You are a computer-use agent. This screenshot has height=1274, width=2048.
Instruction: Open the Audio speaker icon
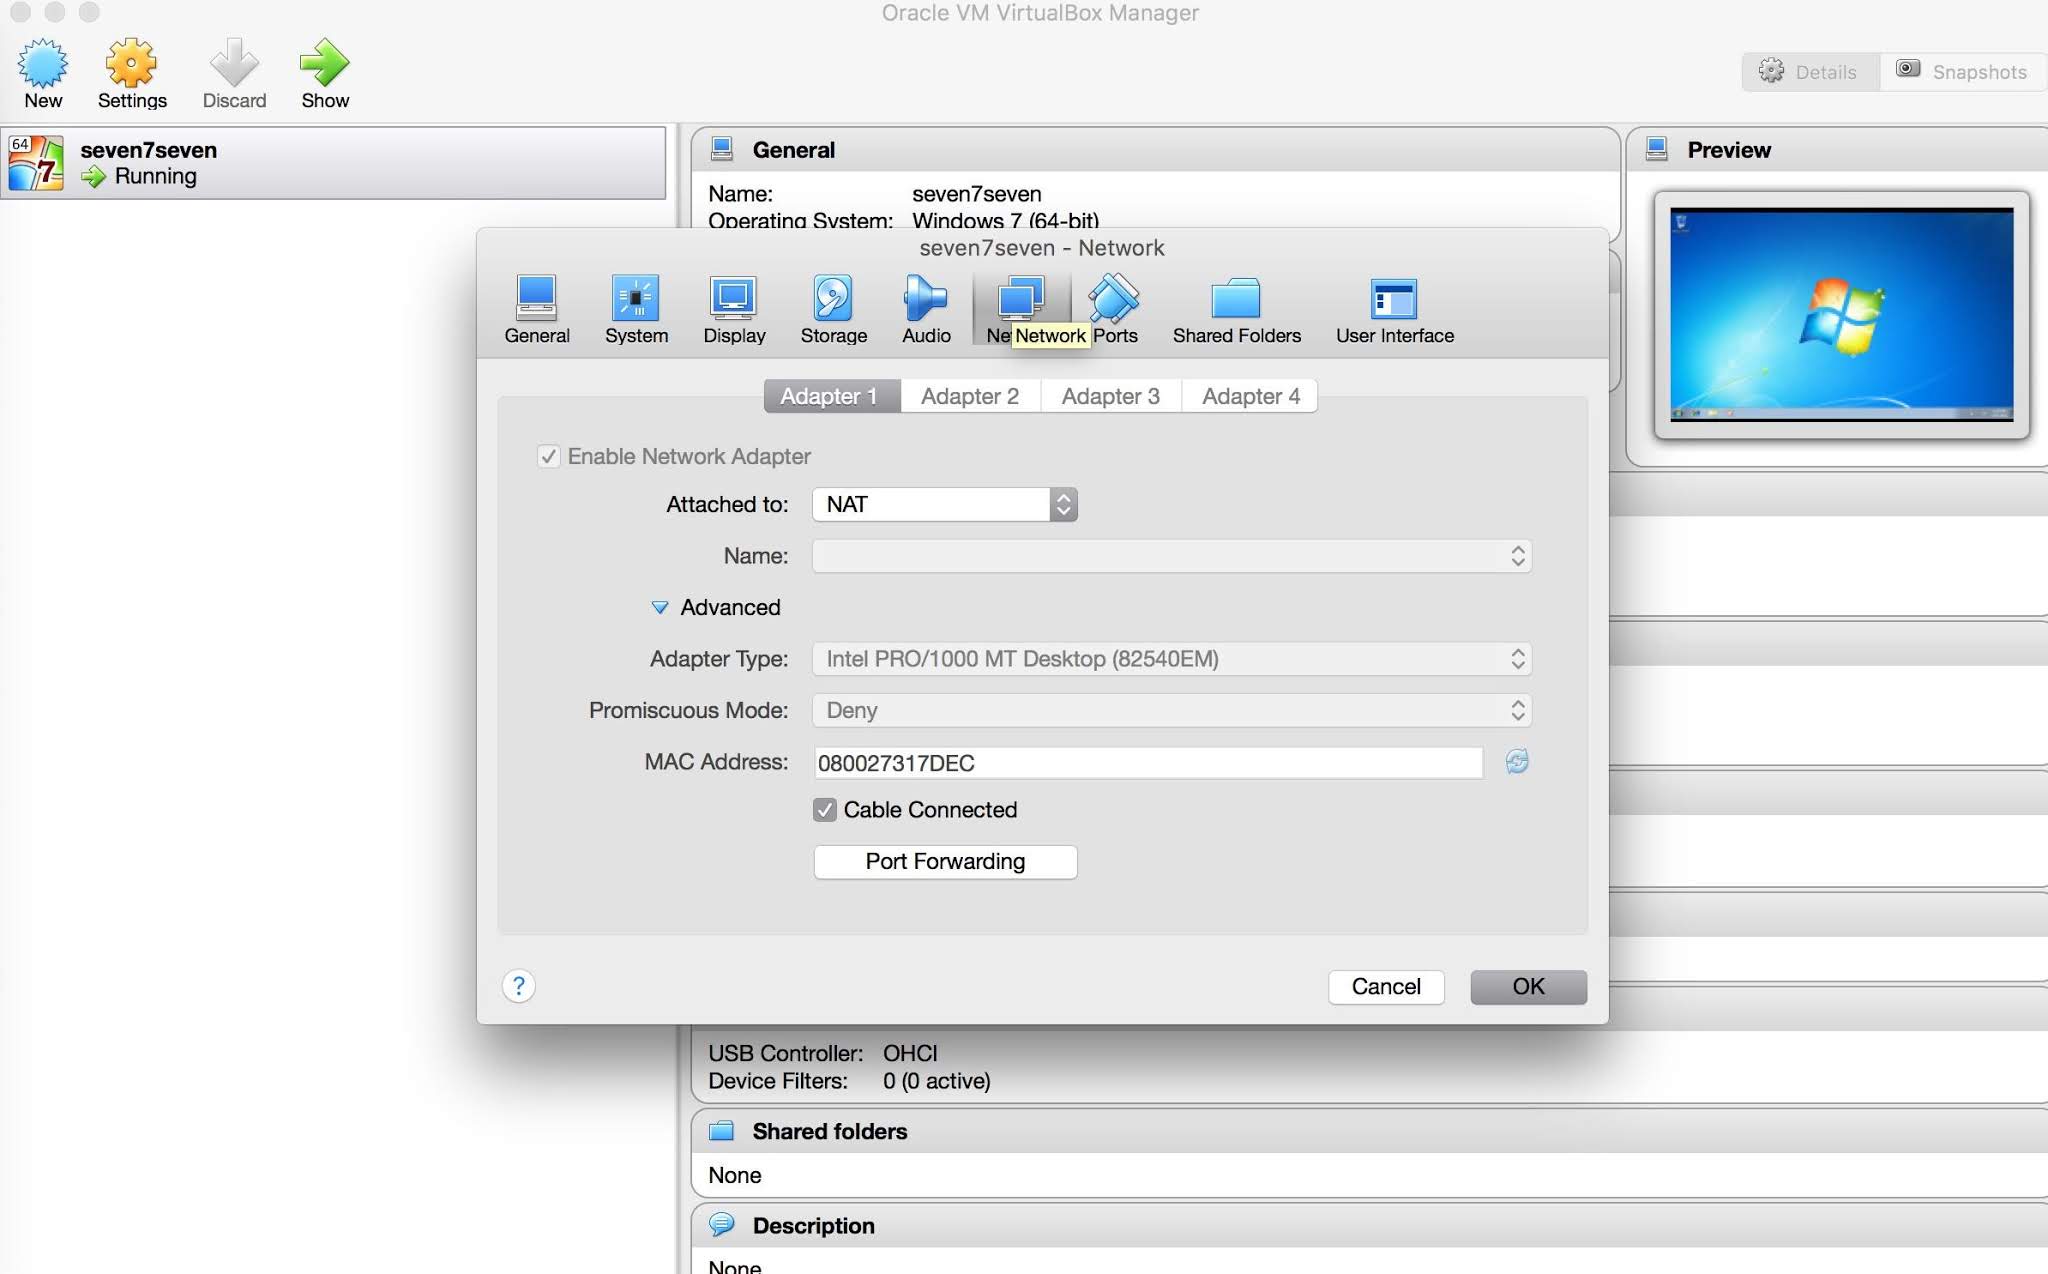coord(925,298)
